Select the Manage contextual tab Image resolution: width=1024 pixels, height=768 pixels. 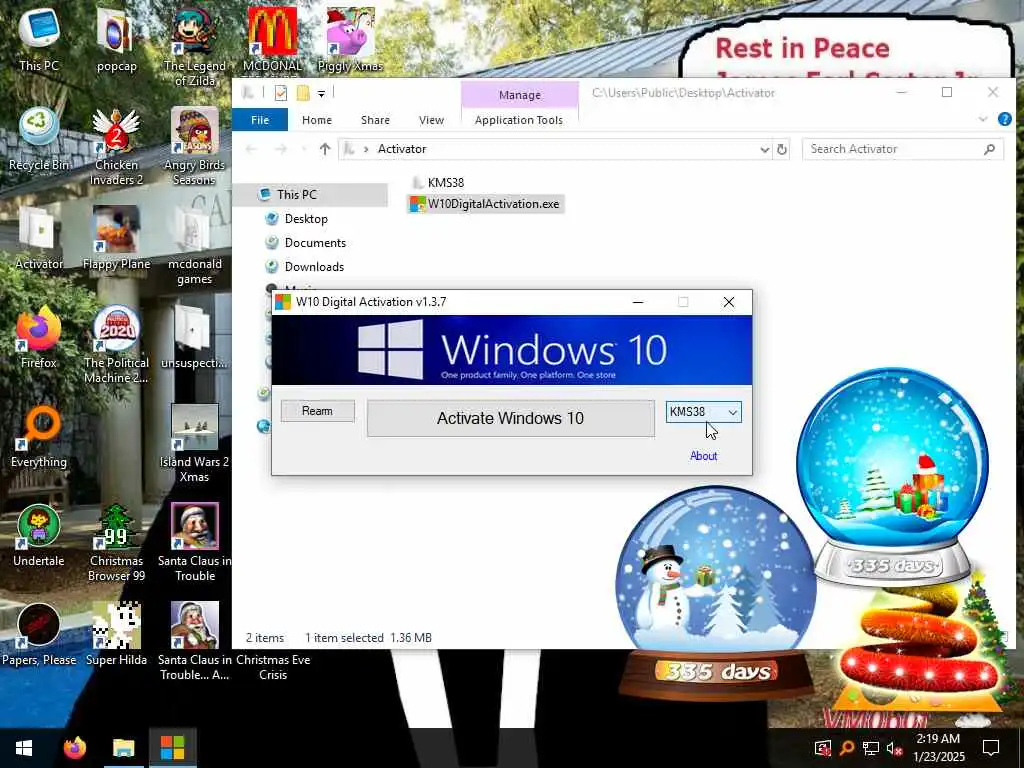520,95
